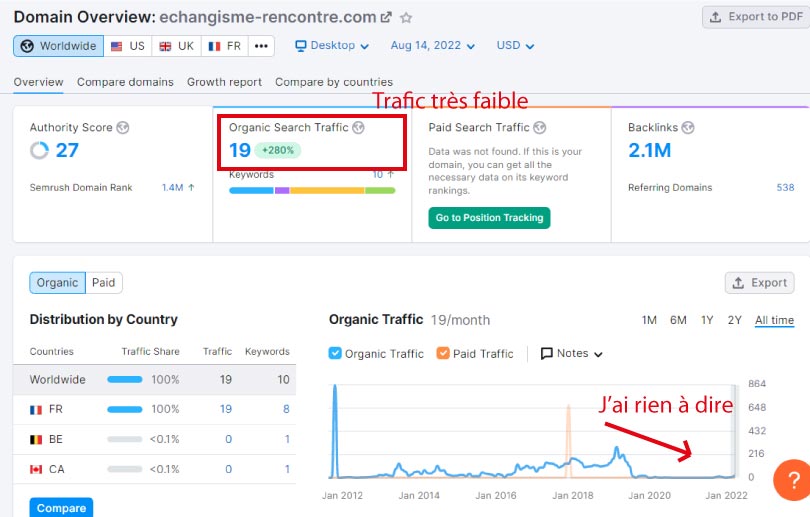Click globe icon beside Paid Search Traffic

[539, 127]
